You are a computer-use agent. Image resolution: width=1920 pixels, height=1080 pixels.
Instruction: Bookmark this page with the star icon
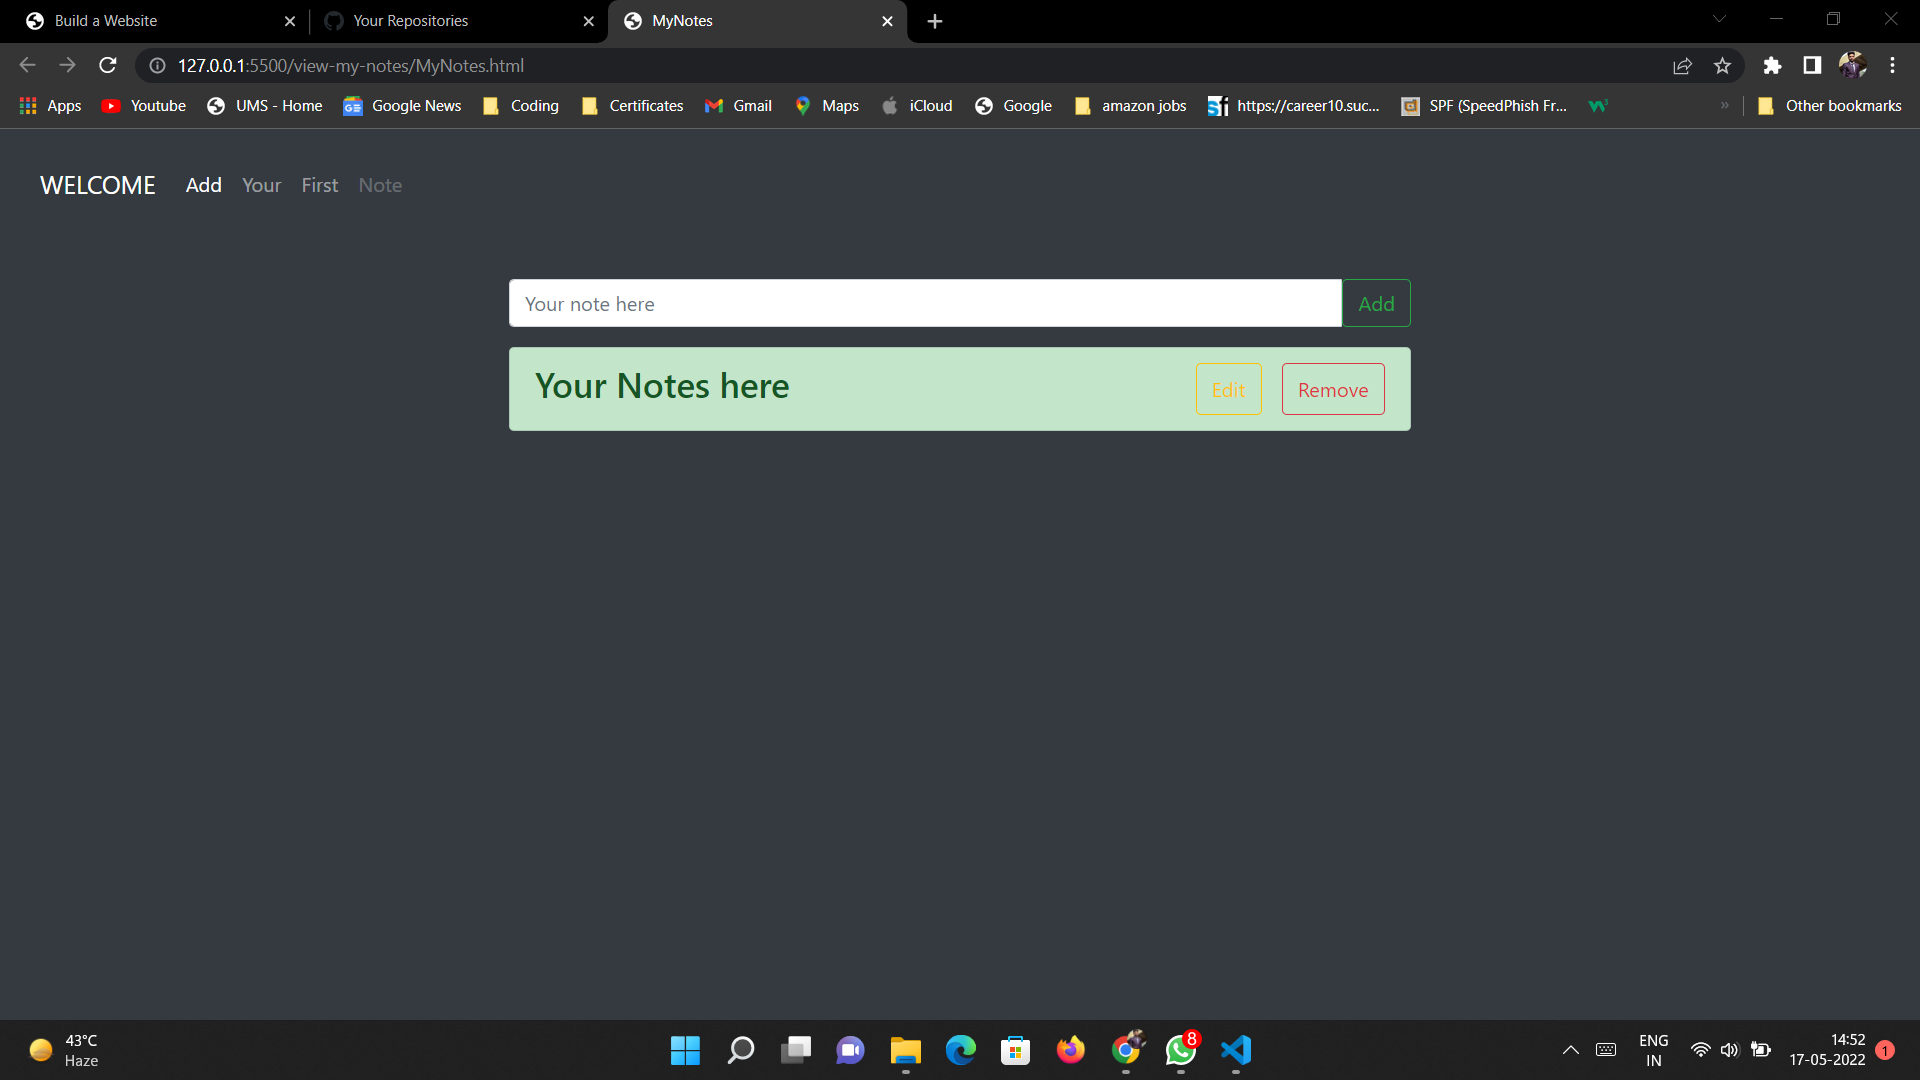pyautogui.click(x=1722, y=65)
